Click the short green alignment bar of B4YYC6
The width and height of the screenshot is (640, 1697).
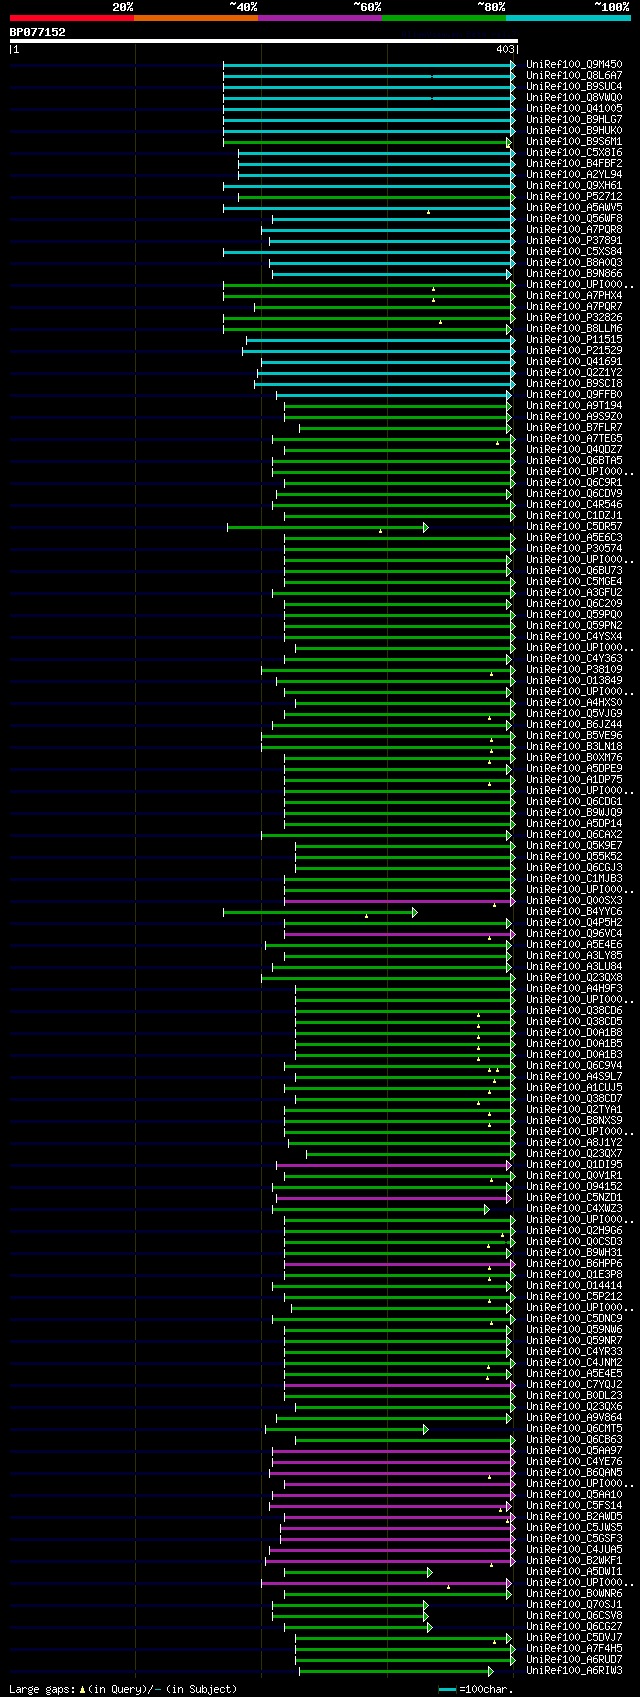click(320, 911)
